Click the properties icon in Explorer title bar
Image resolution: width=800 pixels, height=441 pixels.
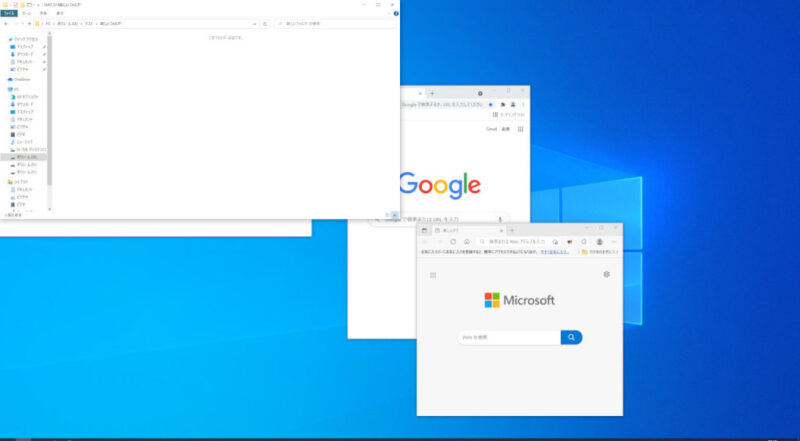pyautogui.click(x=16, y=5)
